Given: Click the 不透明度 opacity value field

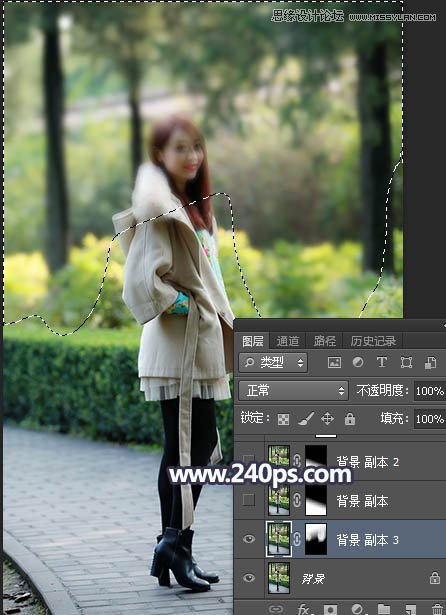Looking at the screenshot, I should point(430,391).
